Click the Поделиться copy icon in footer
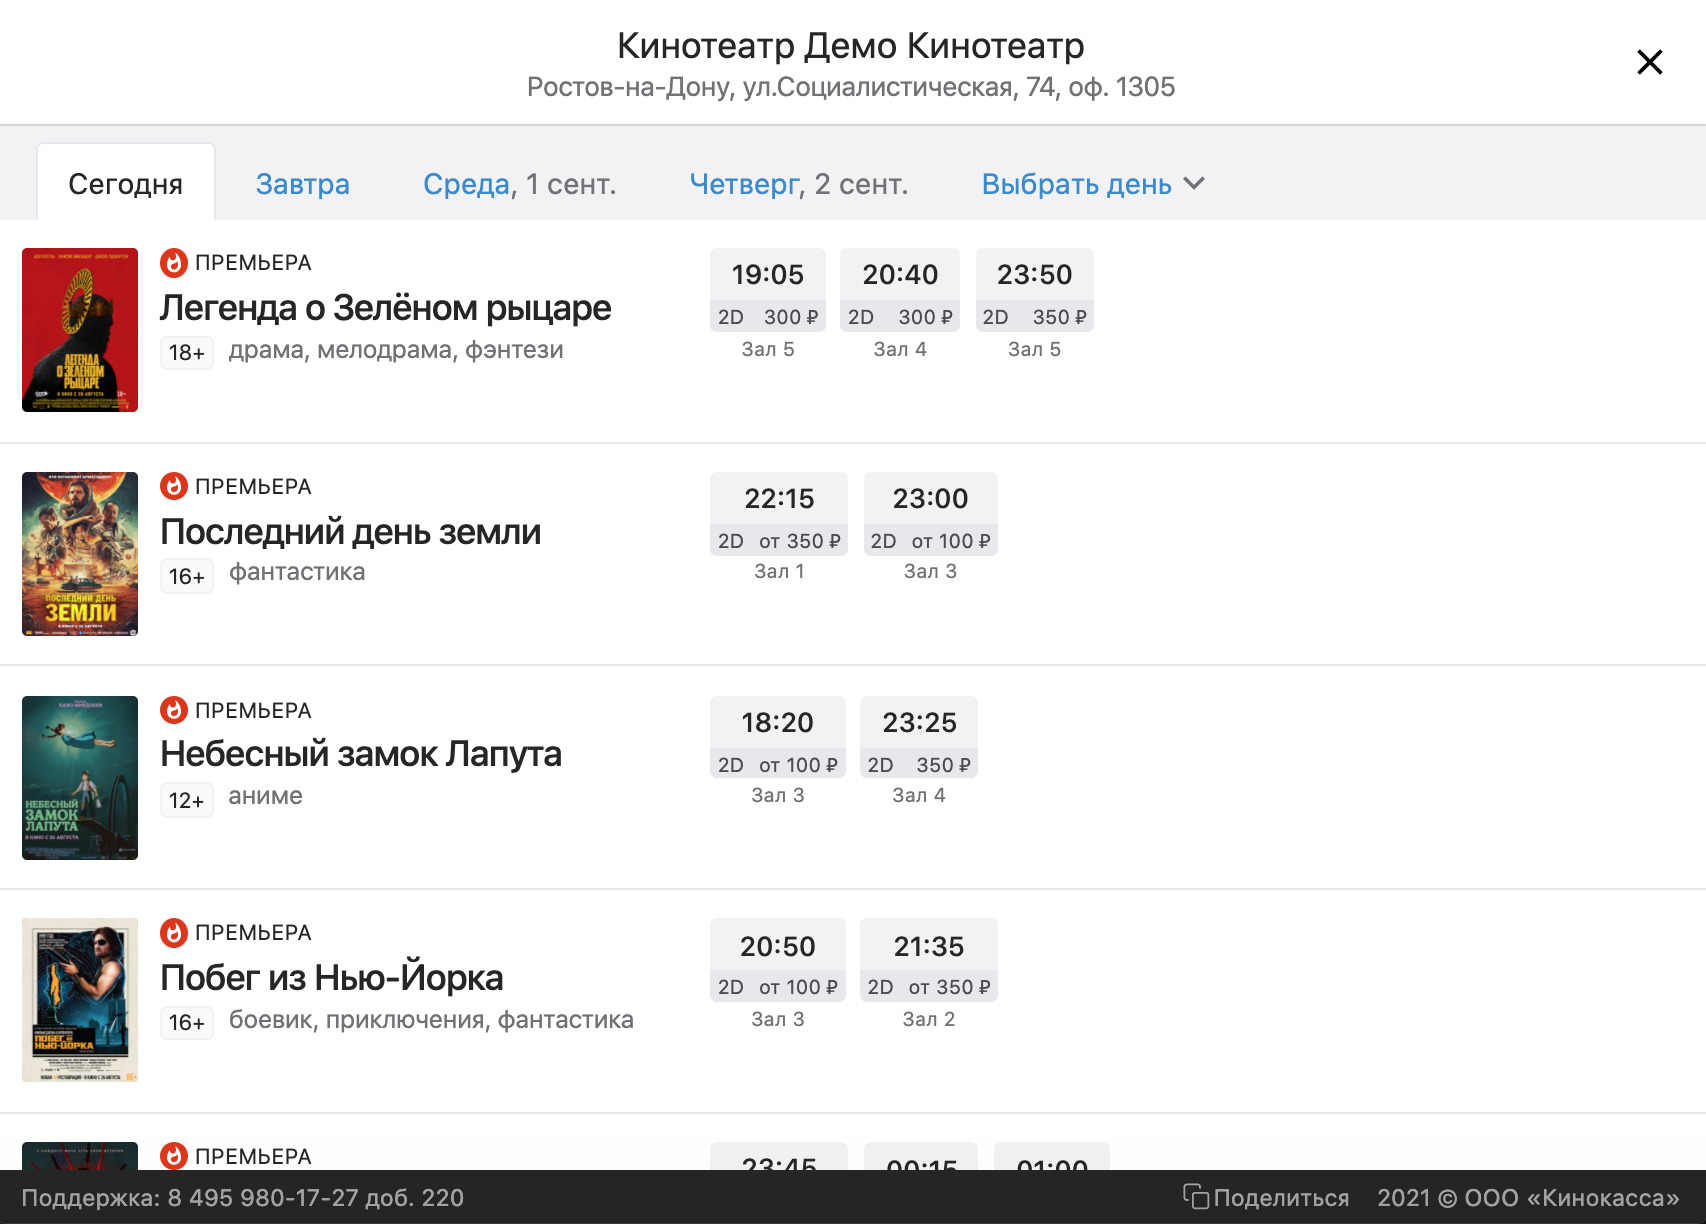 point(1196,1196)
